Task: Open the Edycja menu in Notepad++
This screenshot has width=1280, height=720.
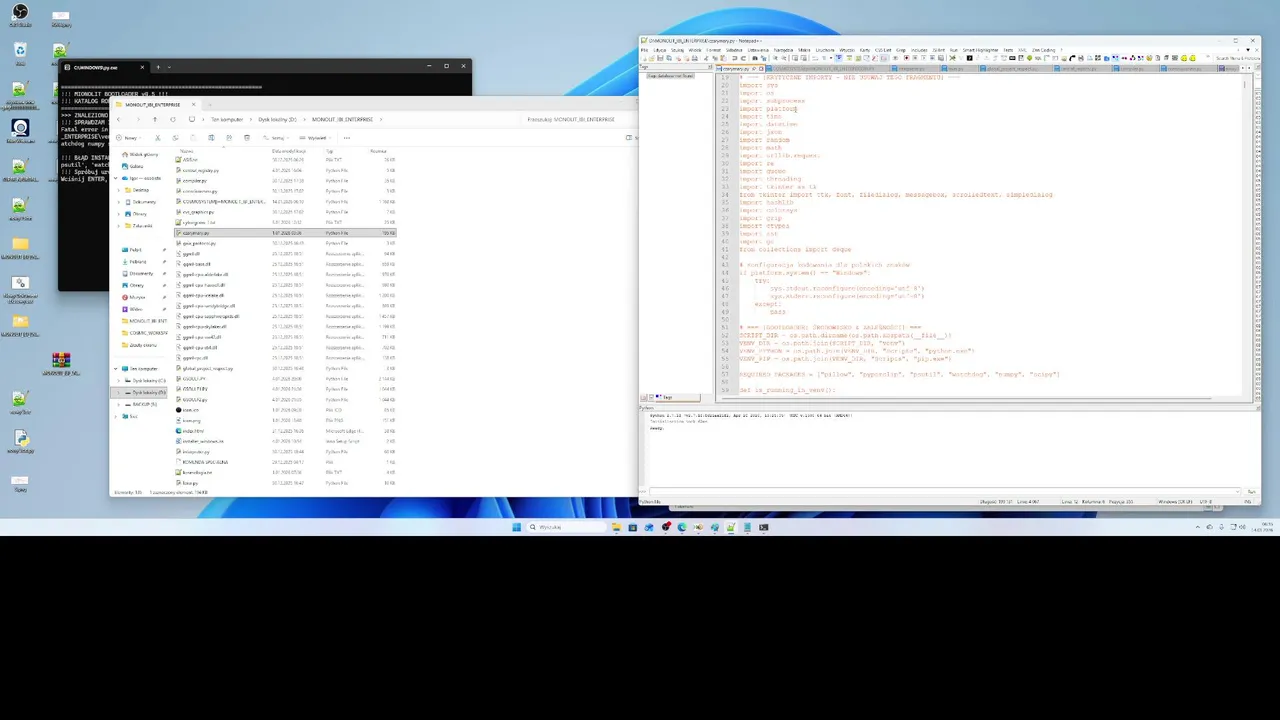Action: (660, 50)
